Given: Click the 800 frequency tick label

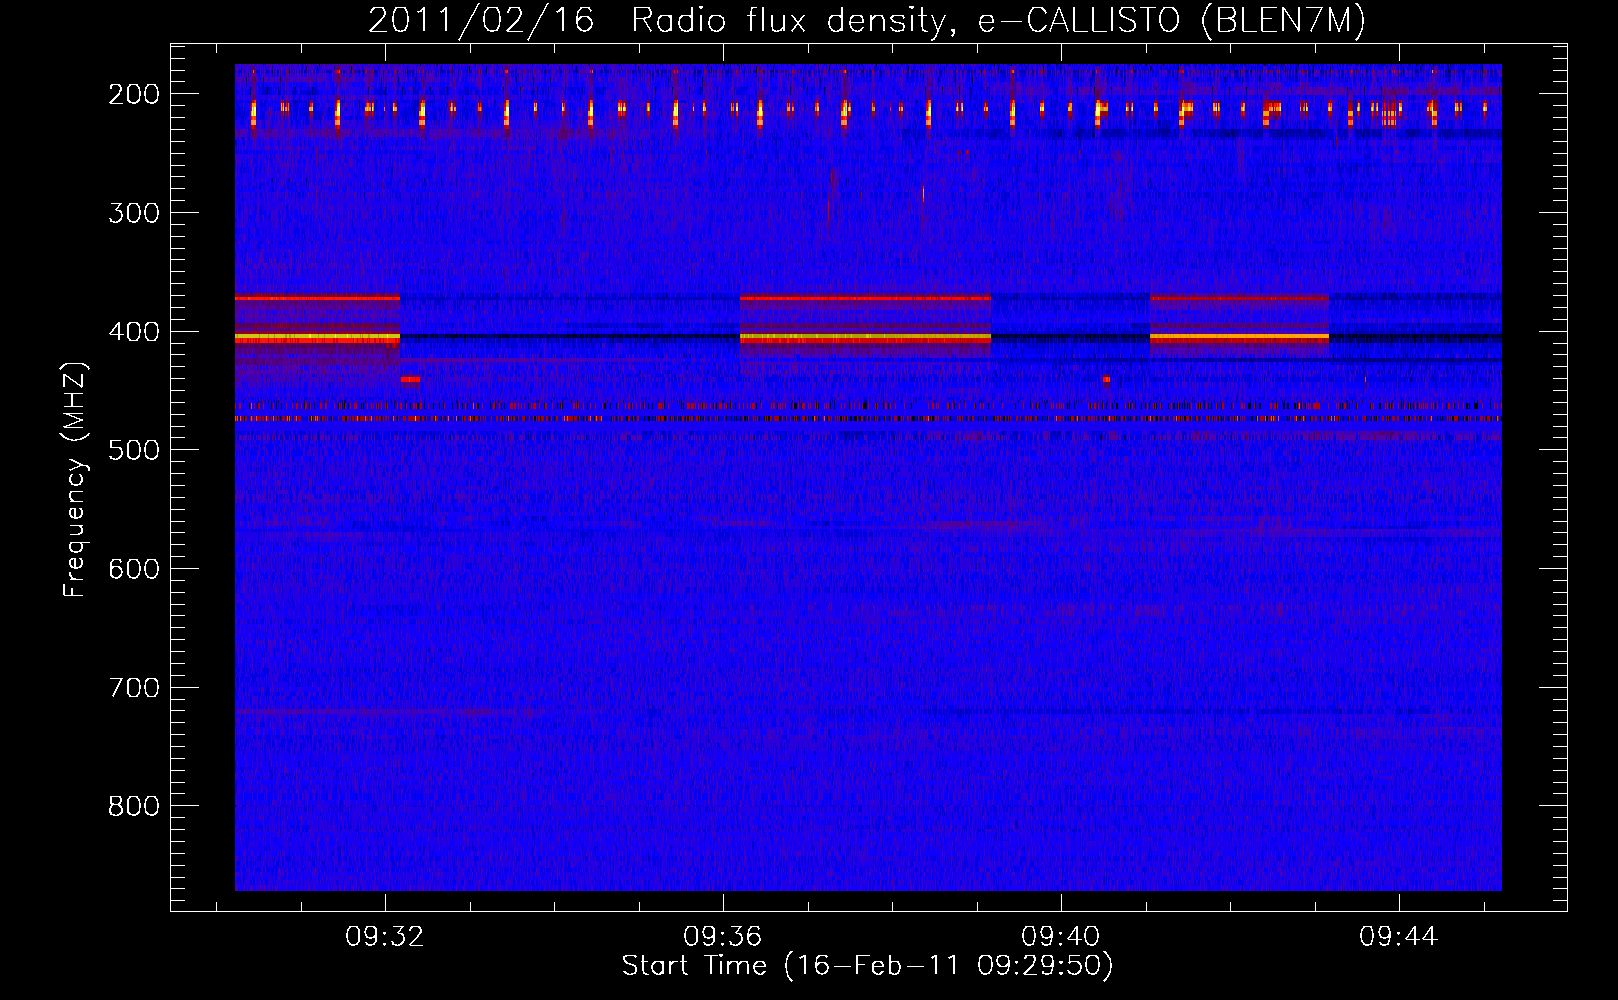Looking at the screenshot, I should click(134, 806).
